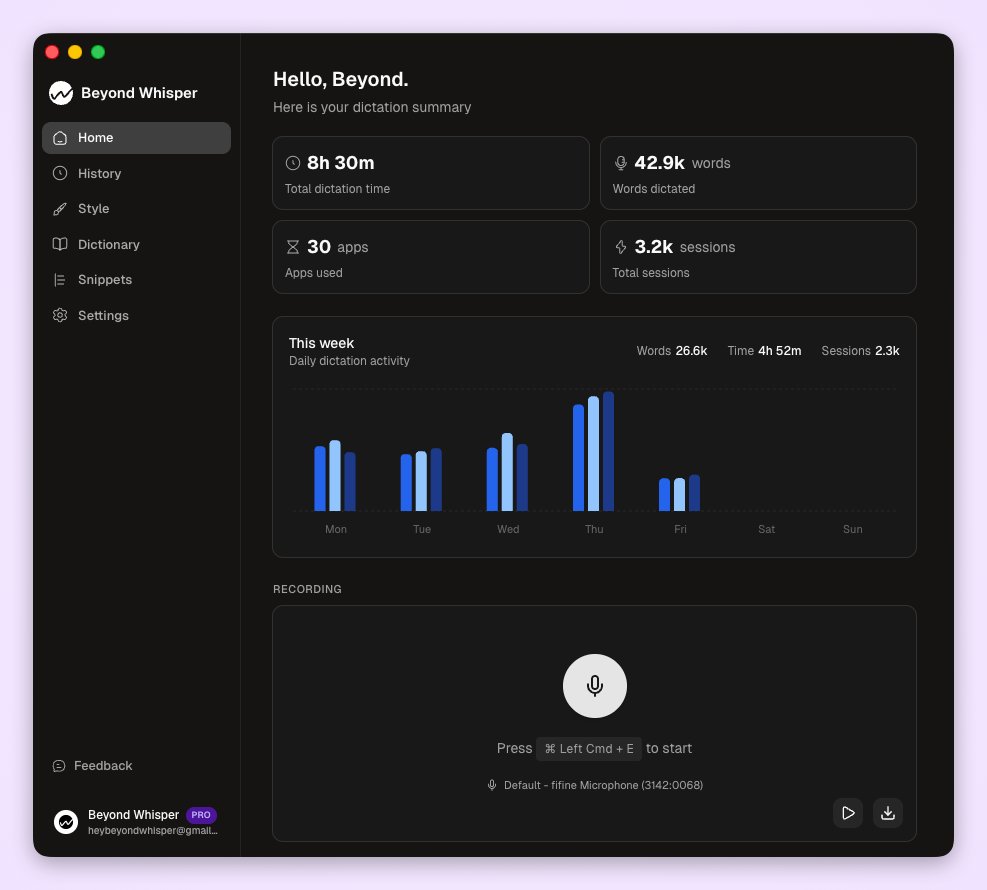Play the last recording
Image resolution: width=987 pixels, height=890 pixels.
pos(848,813)
